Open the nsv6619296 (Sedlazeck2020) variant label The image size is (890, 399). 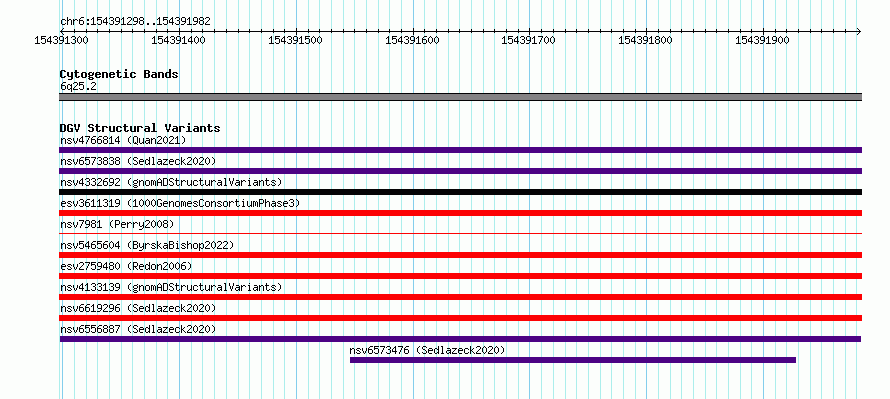138,308
